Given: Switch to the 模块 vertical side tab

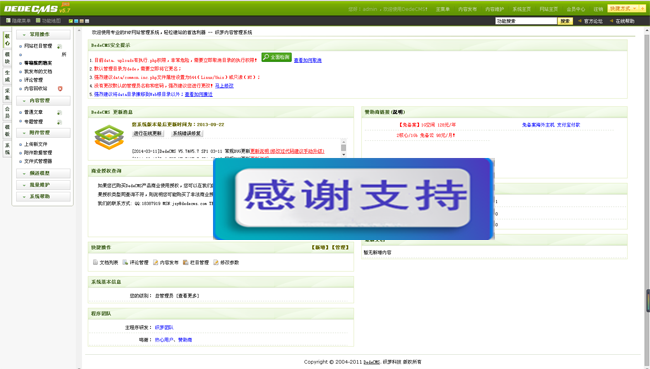Looking at the screenshot, I should (x=7, y=58).
